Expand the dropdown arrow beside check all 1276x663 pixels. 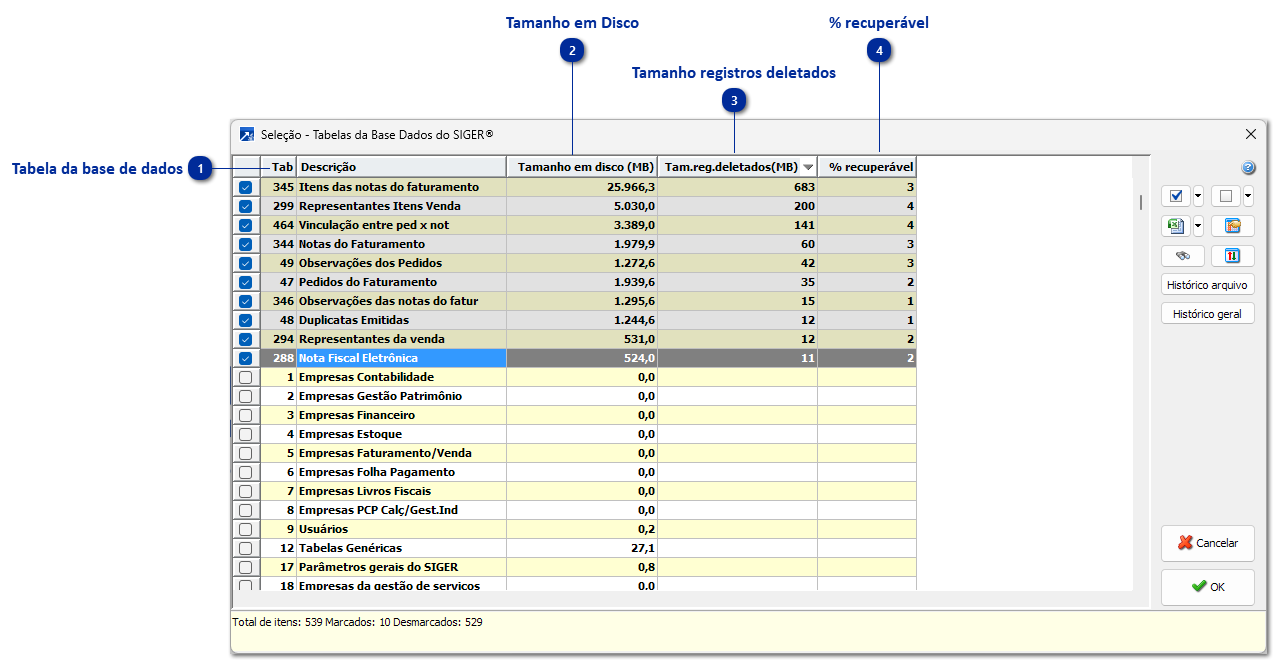pos(1198,196)
